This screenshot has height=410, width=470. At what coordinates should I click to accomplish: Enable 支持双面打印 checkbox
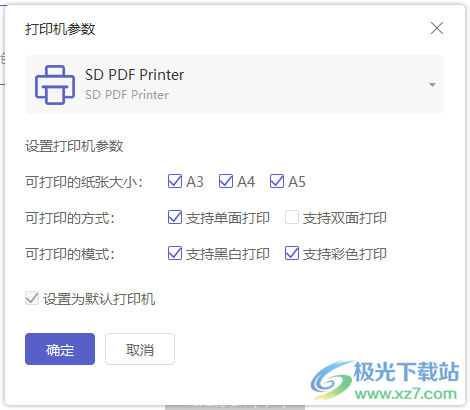[x=292, y=217]
